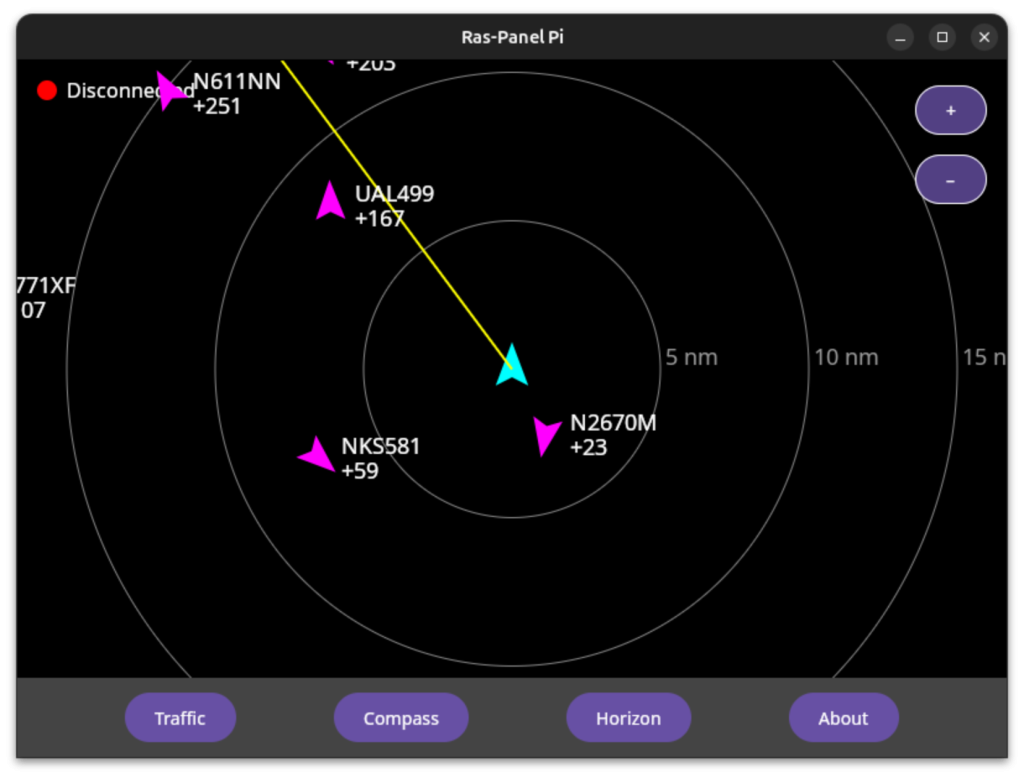
Task: Click the NKS581 +59 altitude label
Action: coord(360,471)
